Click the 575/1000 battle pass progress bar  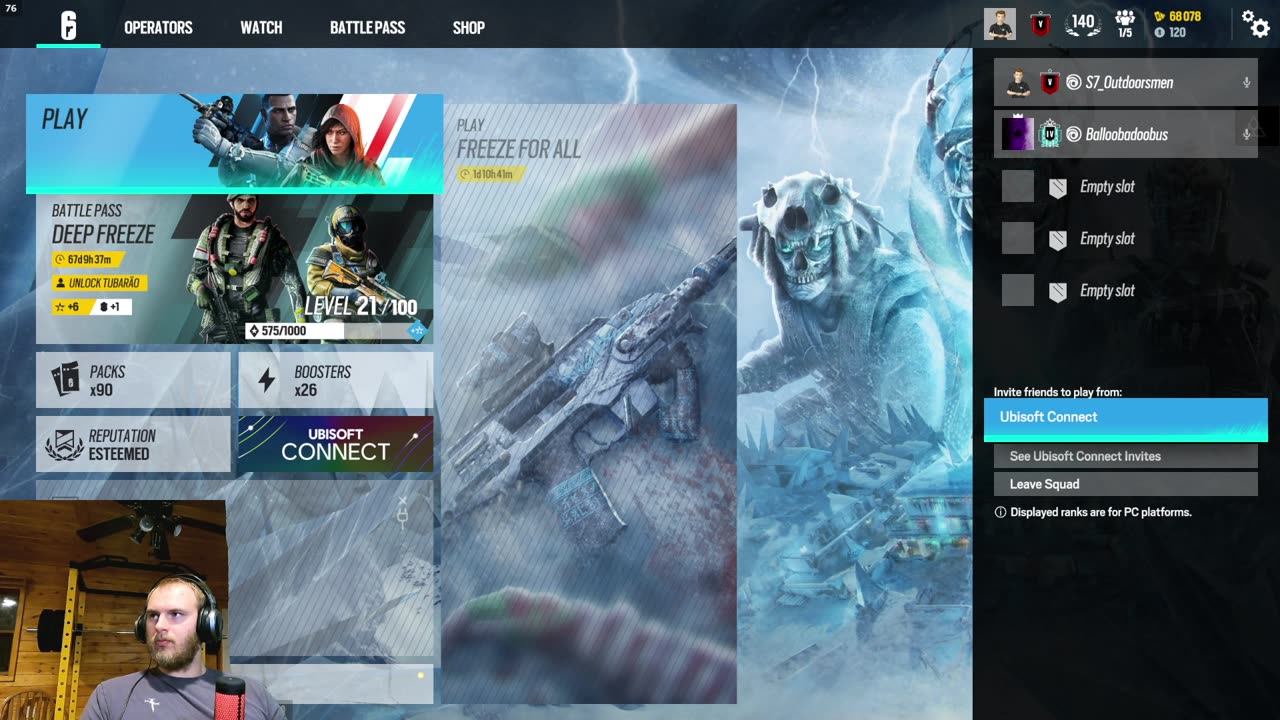294,331
